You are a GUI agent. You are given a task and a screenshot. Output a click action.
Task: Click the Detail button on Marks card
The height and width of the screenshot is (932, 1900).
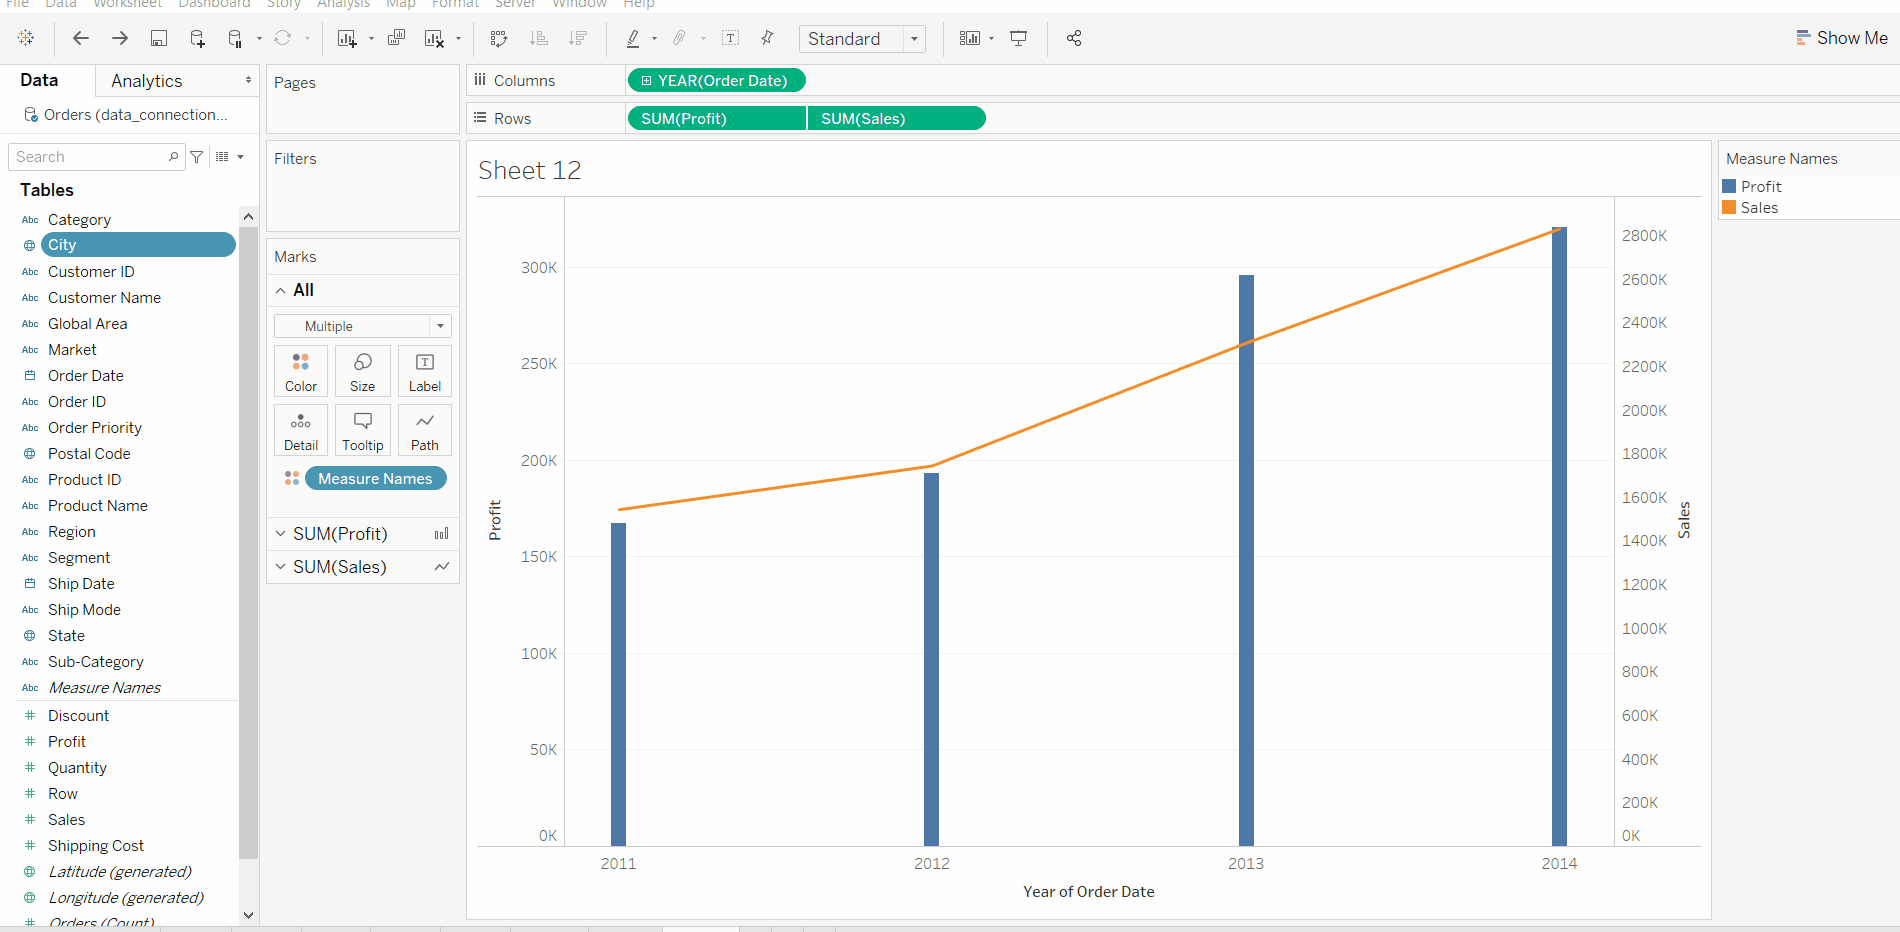pos(301,430)
